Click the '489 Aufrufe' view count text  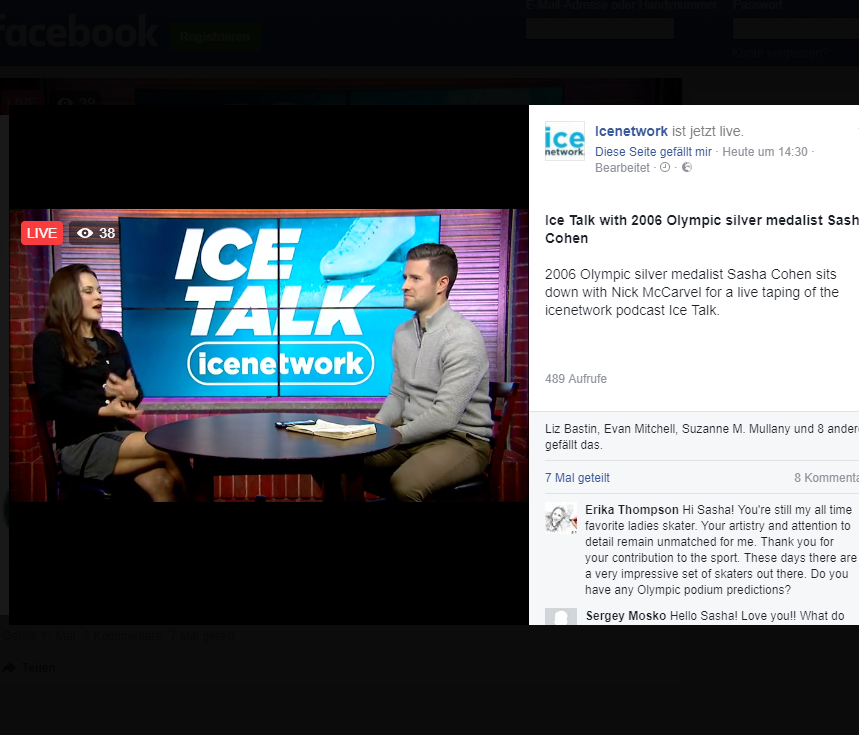pyautogui.click(x=576, y=379)
